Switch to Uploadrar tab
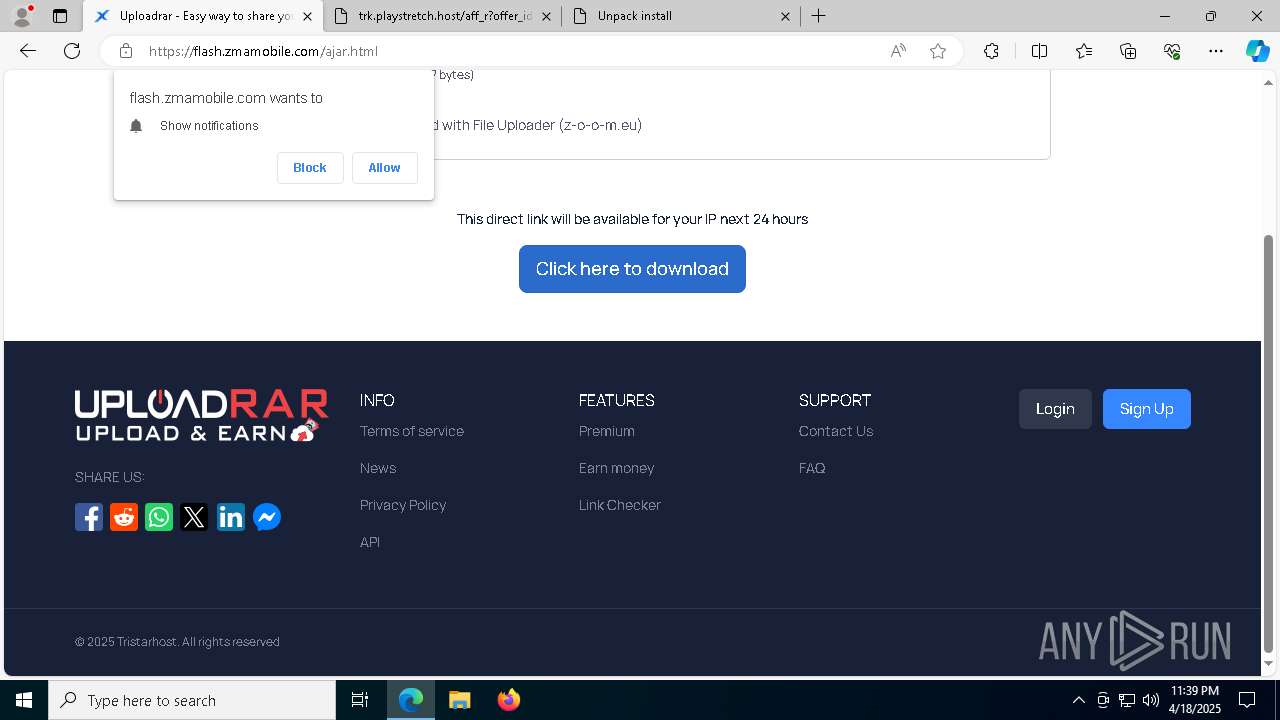The image size is (1280, 720). (x=203, y=16)
